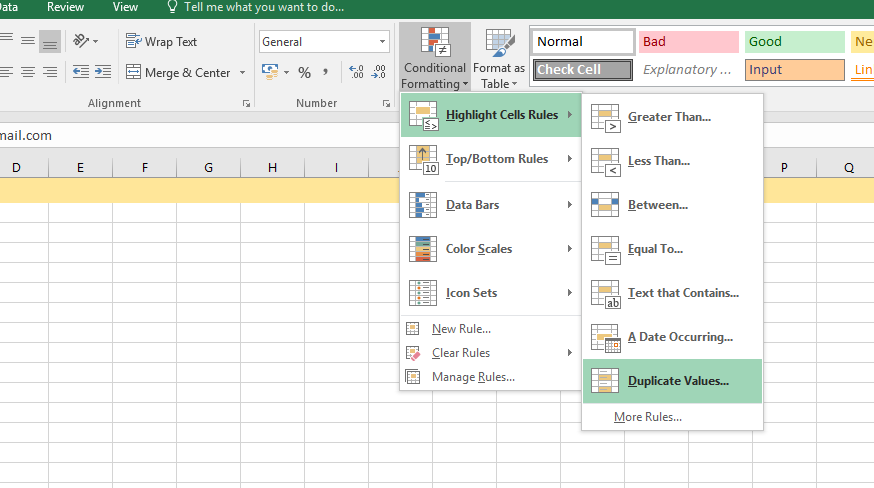Image resolution: width=874 pixels, height=488 pixels.
Task: Toggle Wrap Text on
Action: (161, 42)
